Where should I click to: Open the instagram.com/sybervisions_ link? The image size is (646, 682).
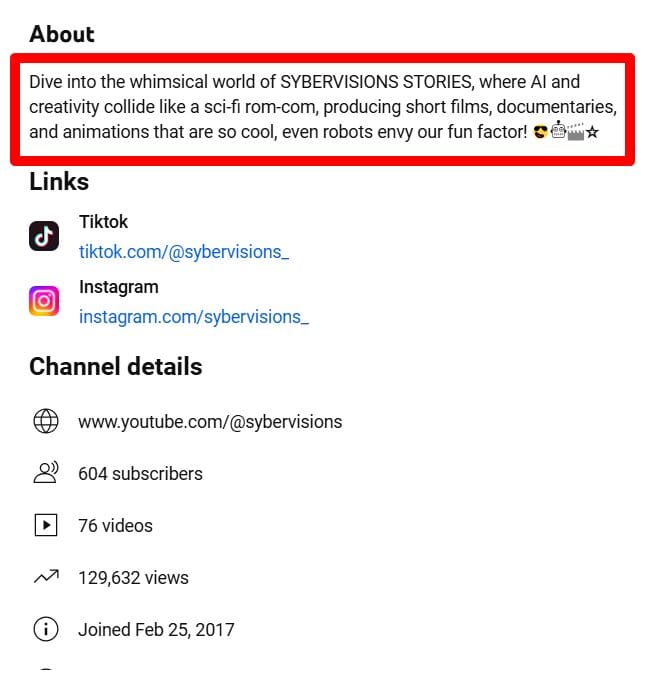[194, 317]
